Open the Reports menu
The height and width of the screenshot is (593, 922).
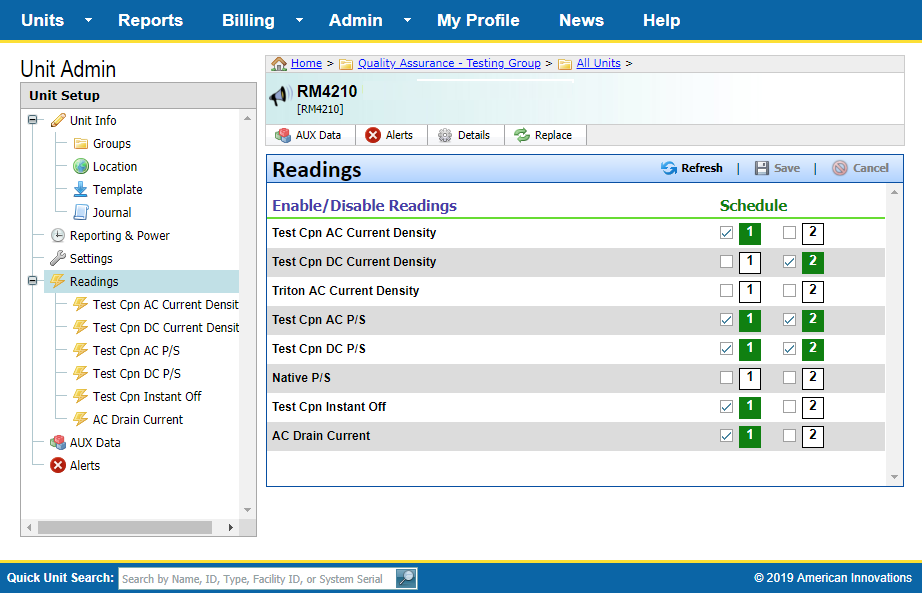pyautogui.click(x=150, y=20)
